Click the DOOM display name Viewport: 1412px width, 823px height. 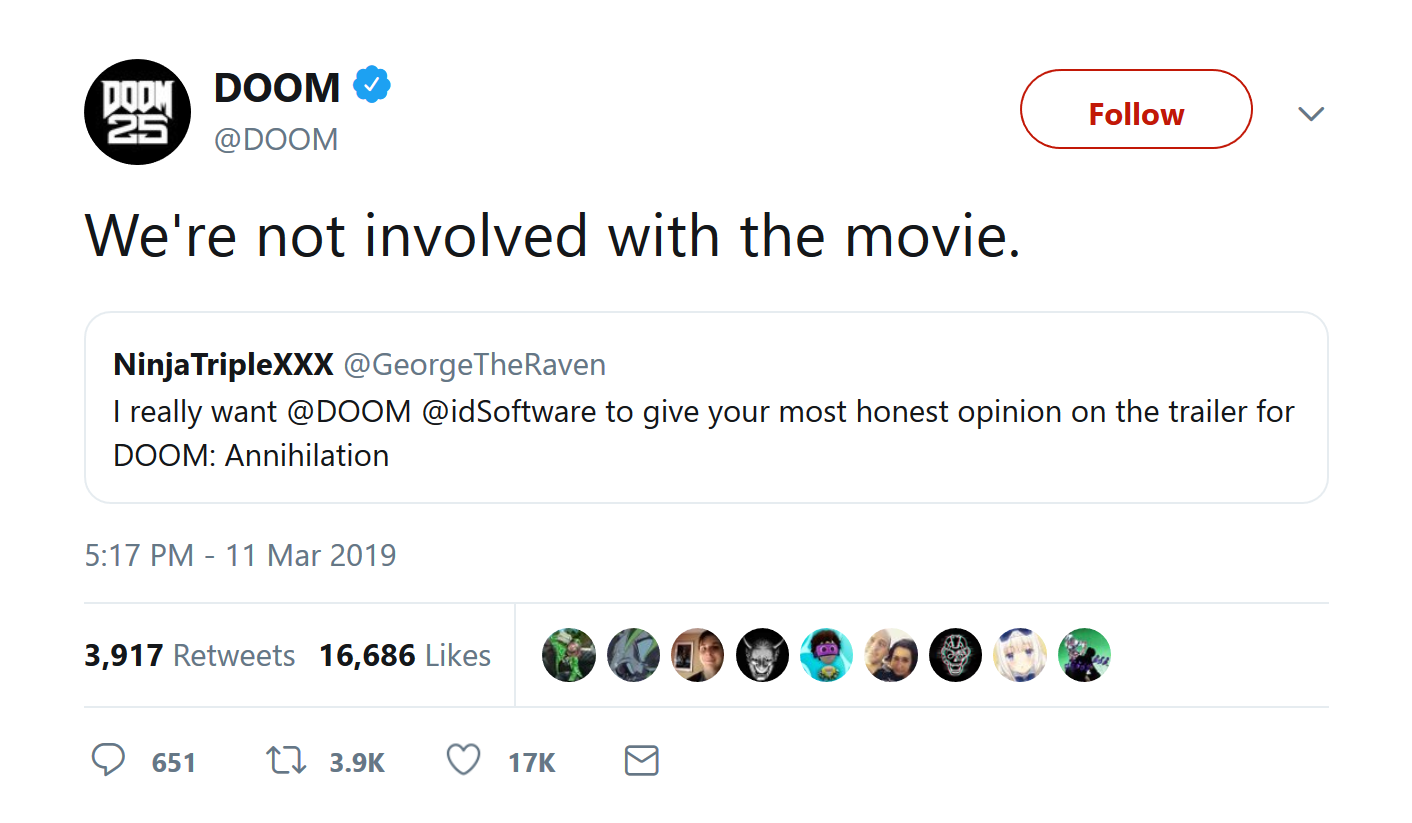tap(277, 88)
